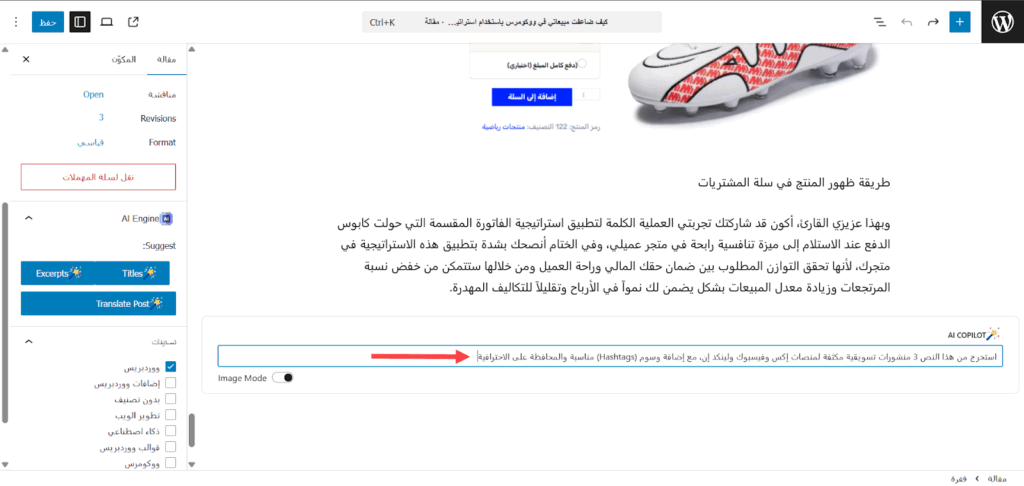Click the WordPress logo icon
The image size is (1024, 486).
(1002, 21)
